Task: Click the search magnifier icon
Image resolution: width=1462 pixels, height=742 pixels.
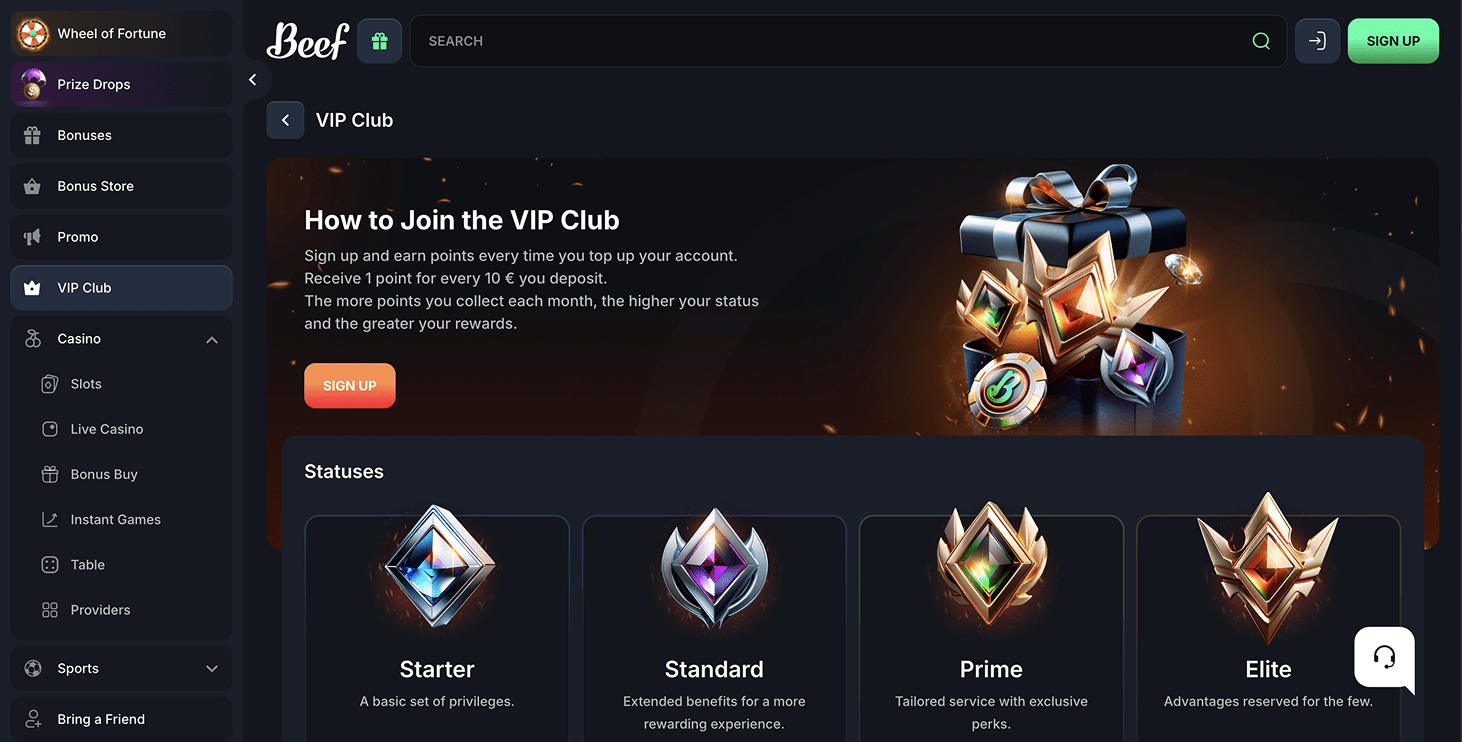Action: [1261, 41]
